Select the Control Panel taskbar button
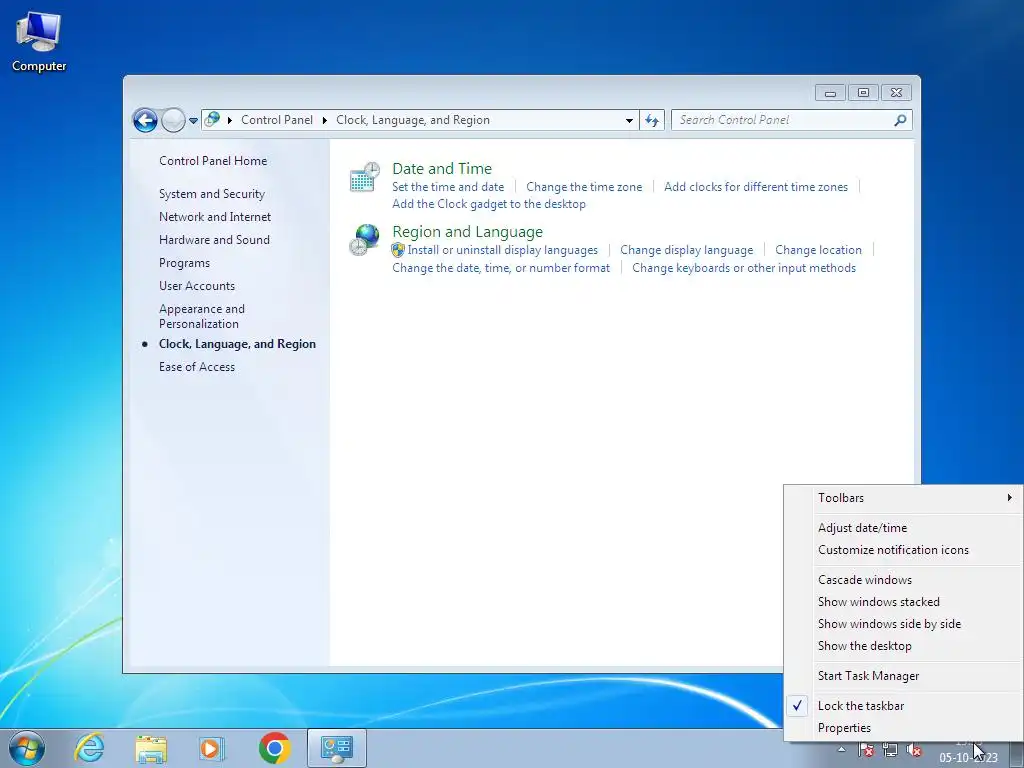 (336, 748)
